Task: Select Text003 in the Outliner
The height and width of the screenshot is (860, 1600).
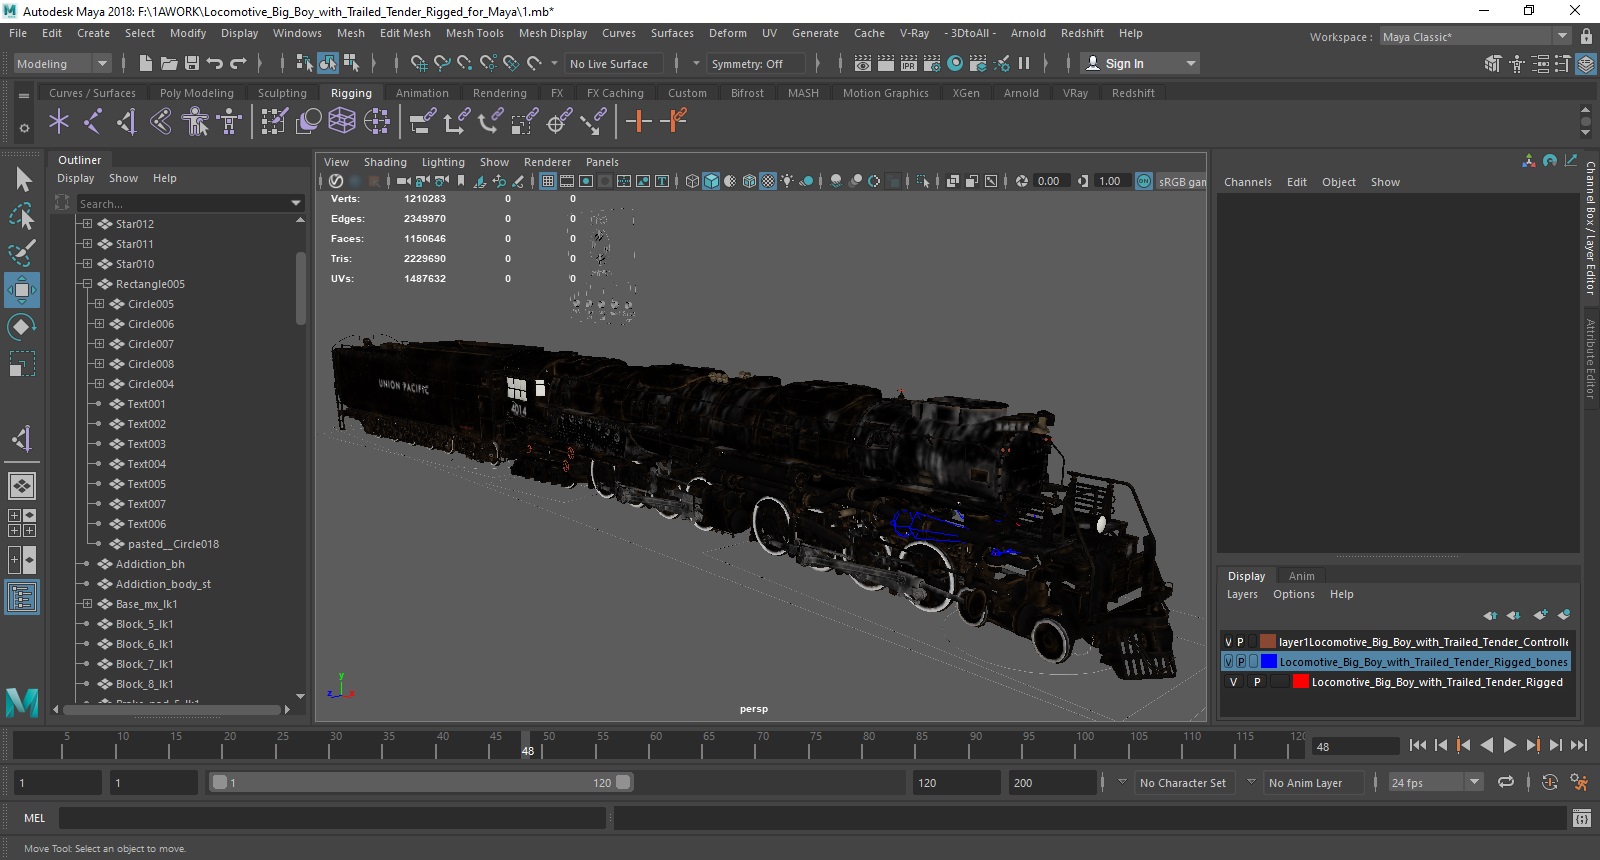Action: (x=147, y=444)
